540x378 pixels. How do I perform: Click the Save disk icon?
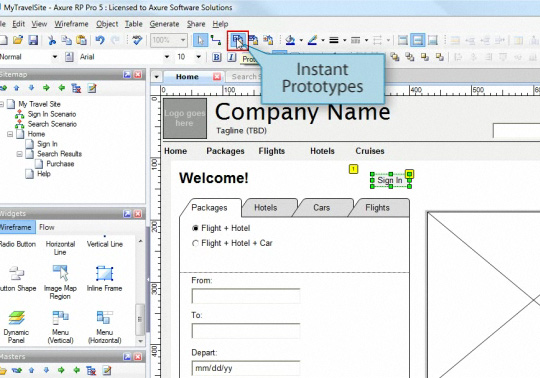tap(33, 40)
